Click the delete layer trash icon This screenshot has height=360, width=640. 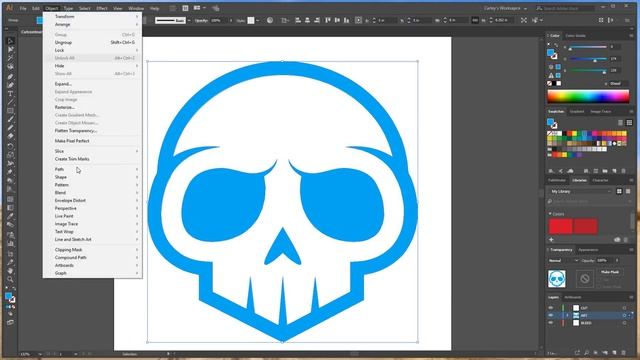pos(623,352)
